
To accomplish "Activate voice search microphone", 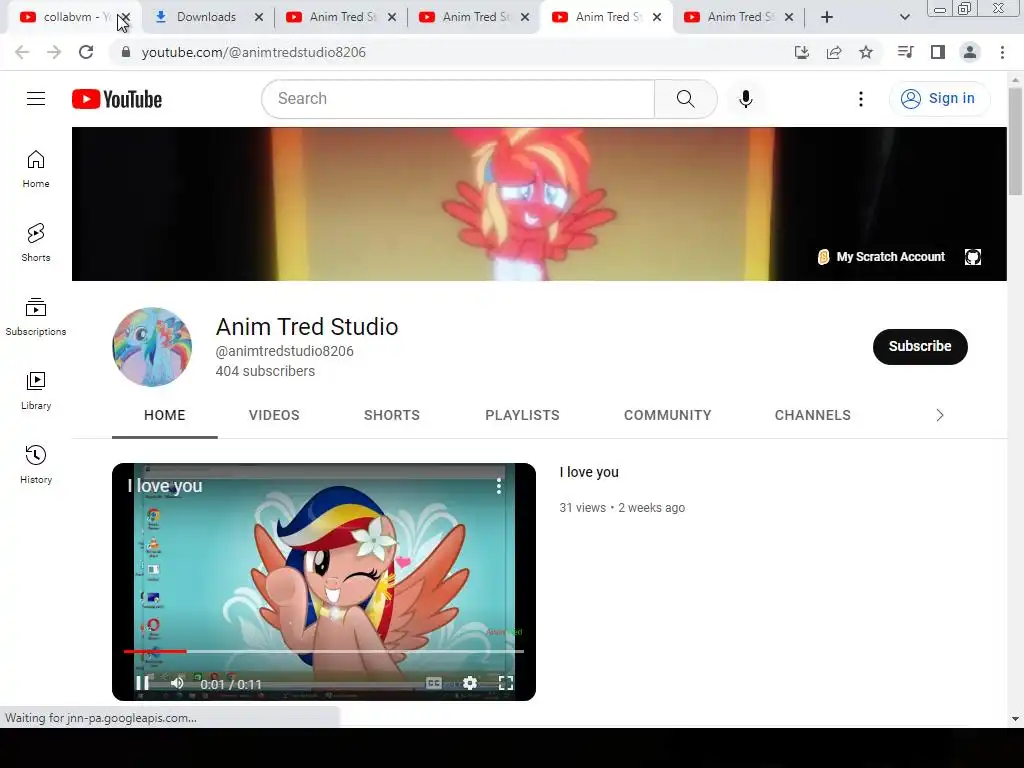I will pyautogui.click(x=746, y=99).
